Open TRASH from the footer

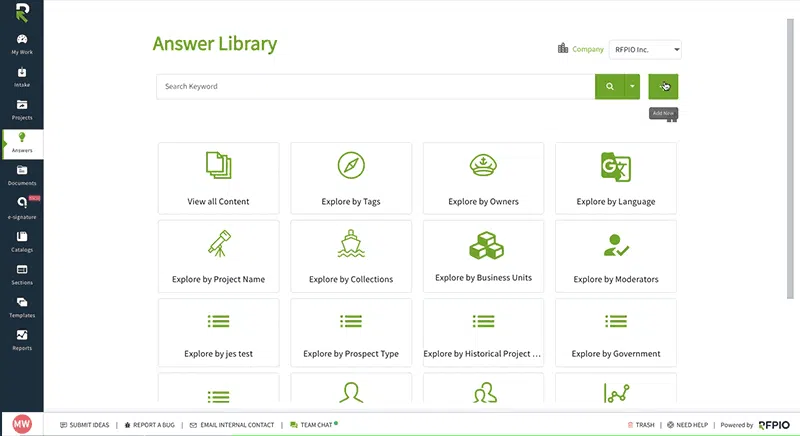(641, 425)
